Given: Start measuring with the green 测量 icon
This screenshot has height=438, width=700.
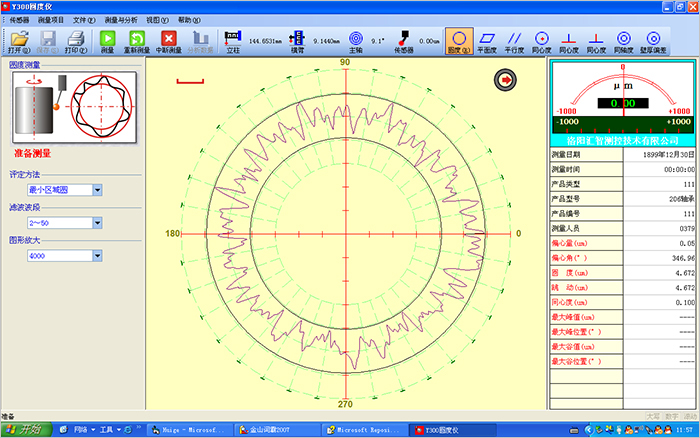Looking at the screenshot, I should (x=107, y=40).
